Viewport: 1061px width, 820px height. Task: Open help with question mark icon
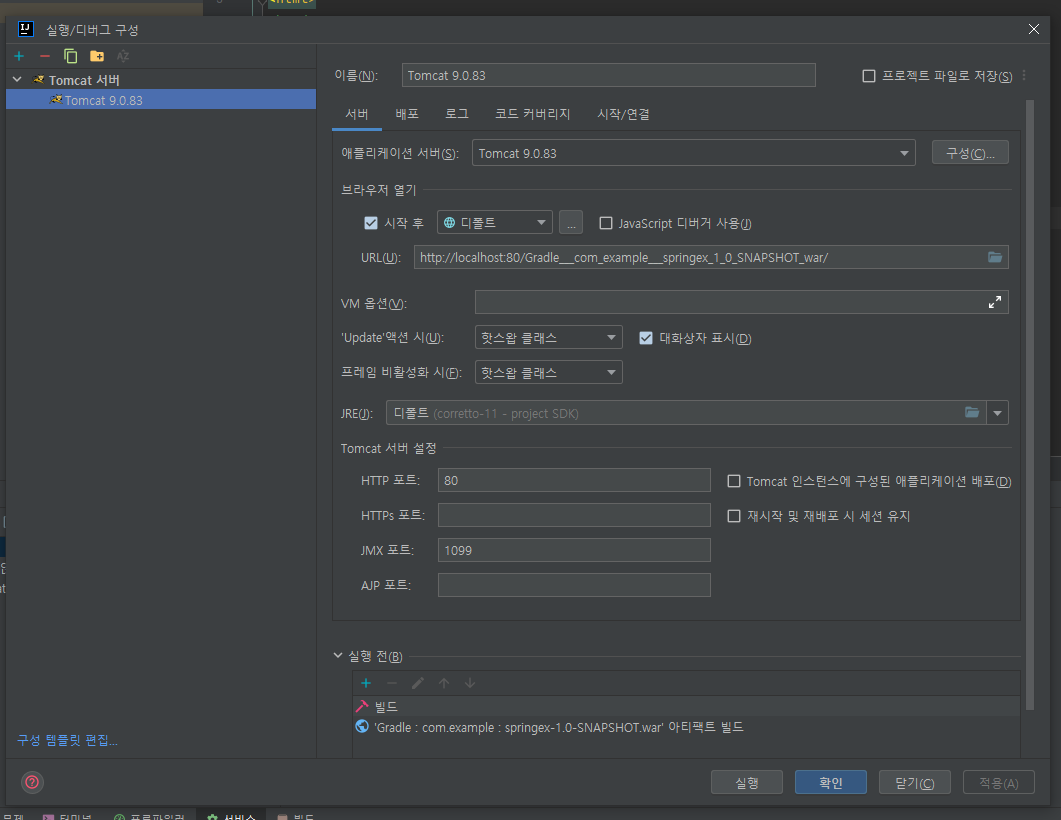(32, 782)
